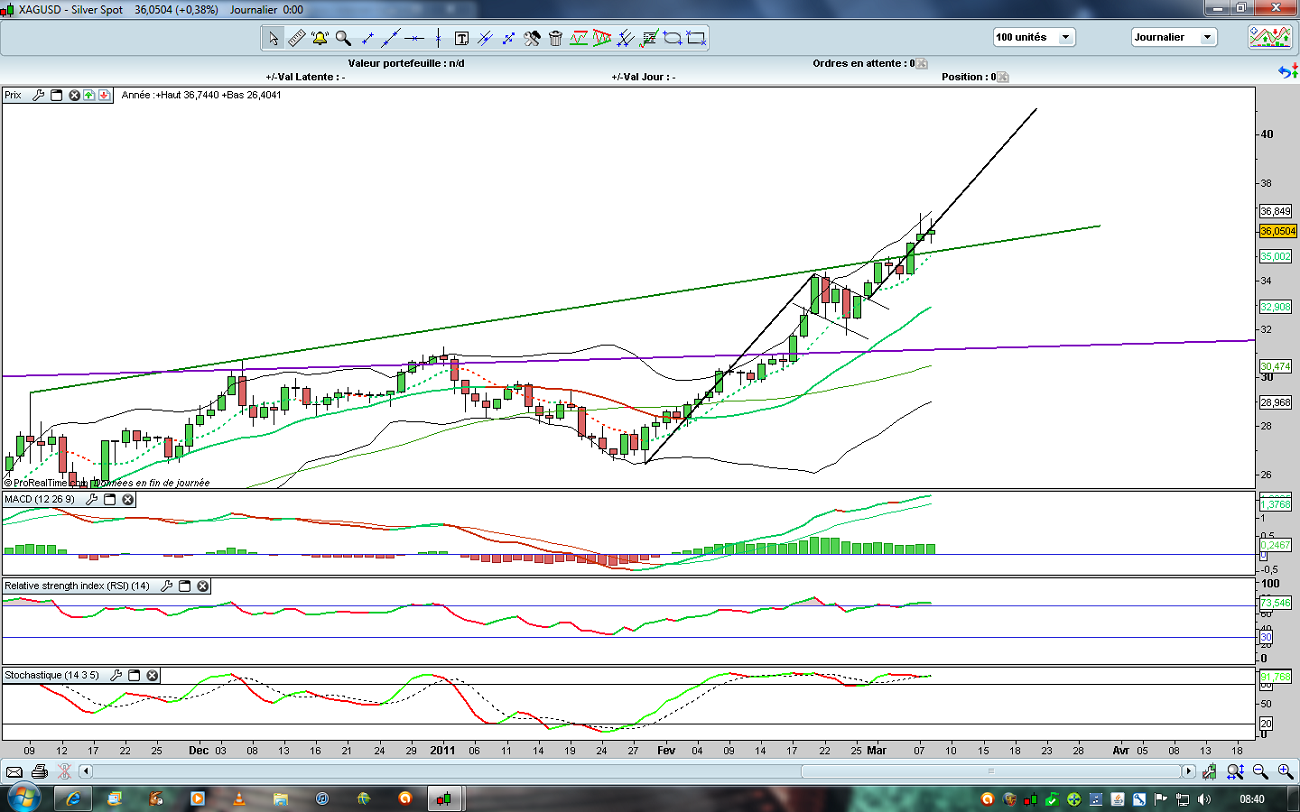Viewport: 1300px width, 812px height.
Task: Maximize the RSI indicator panel
Action: point(185,586)
